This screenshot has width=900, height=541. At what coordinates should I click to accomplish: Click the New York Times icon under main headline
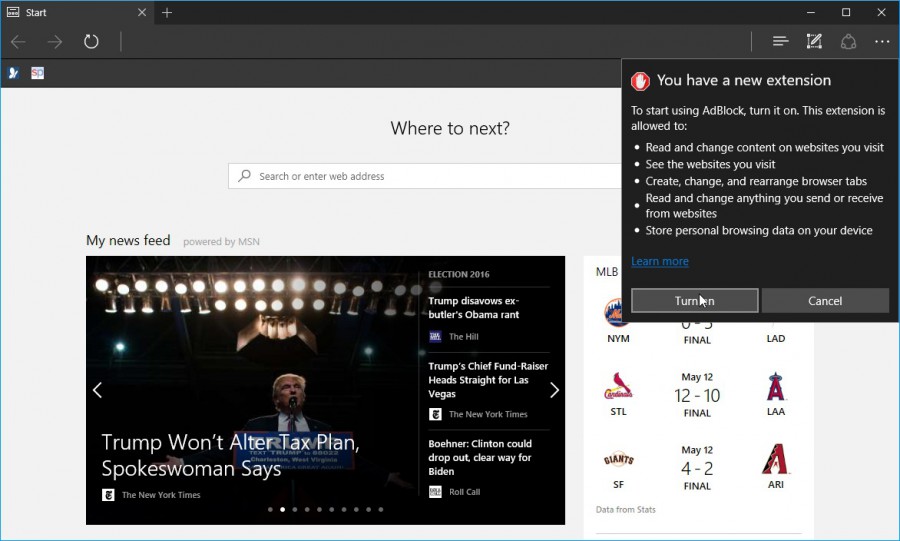108,495
